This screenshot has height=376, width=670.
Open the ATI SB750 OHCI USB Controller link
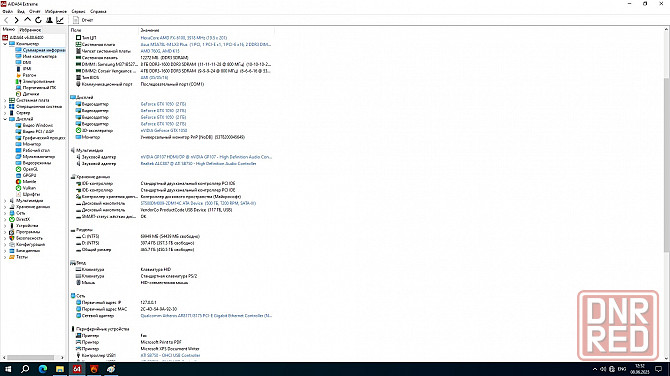170,355
